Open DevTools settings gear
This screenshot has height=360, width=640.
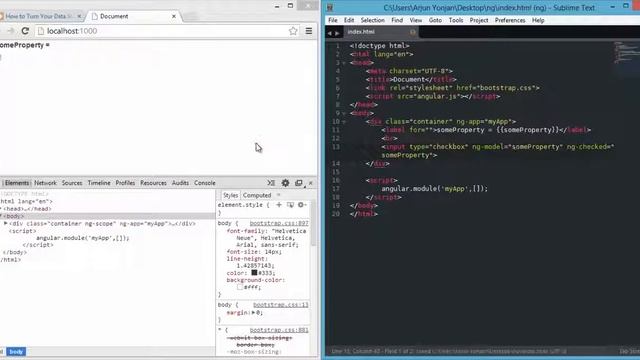pyautogui.click(x=285, y=183)
